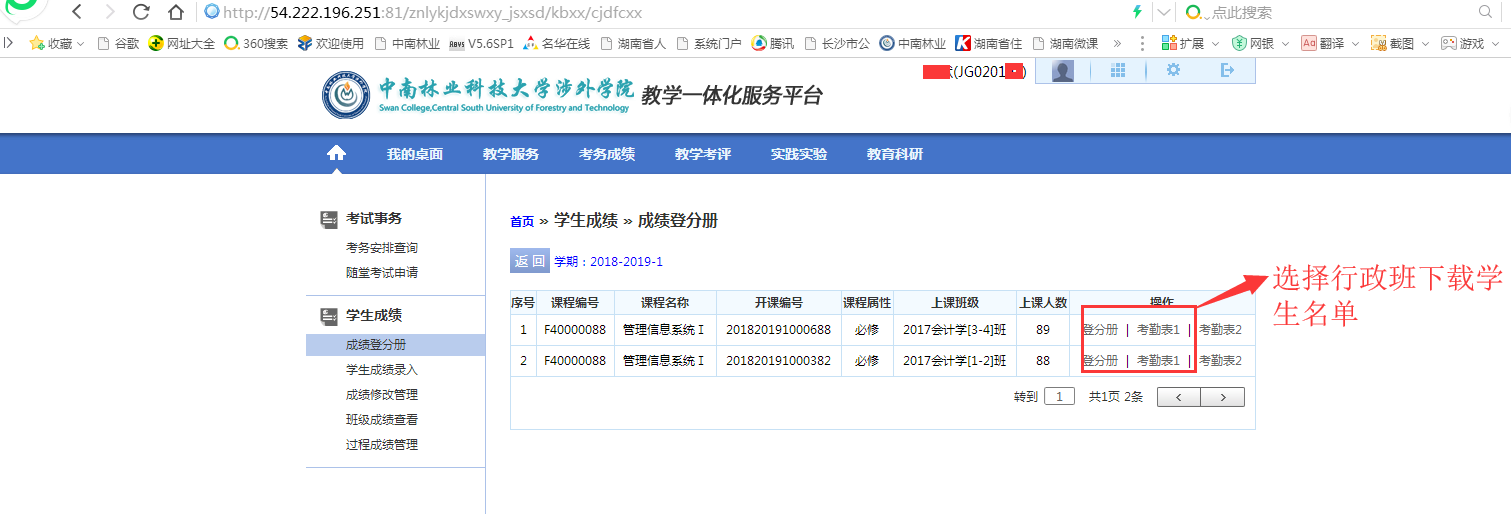The height and width of the screenshot is (514, 1511).
Task: Open the 湖南微课 bookmark
Action: [1065, 43]
